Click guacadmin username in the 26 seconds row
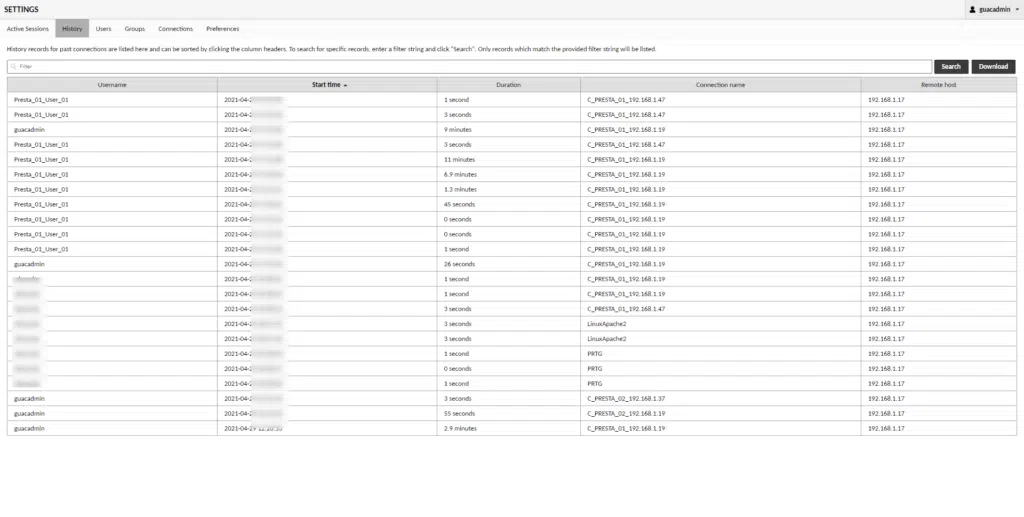Image resolution: width=1024 pixels, height=517 pixels. coord(29,264)
